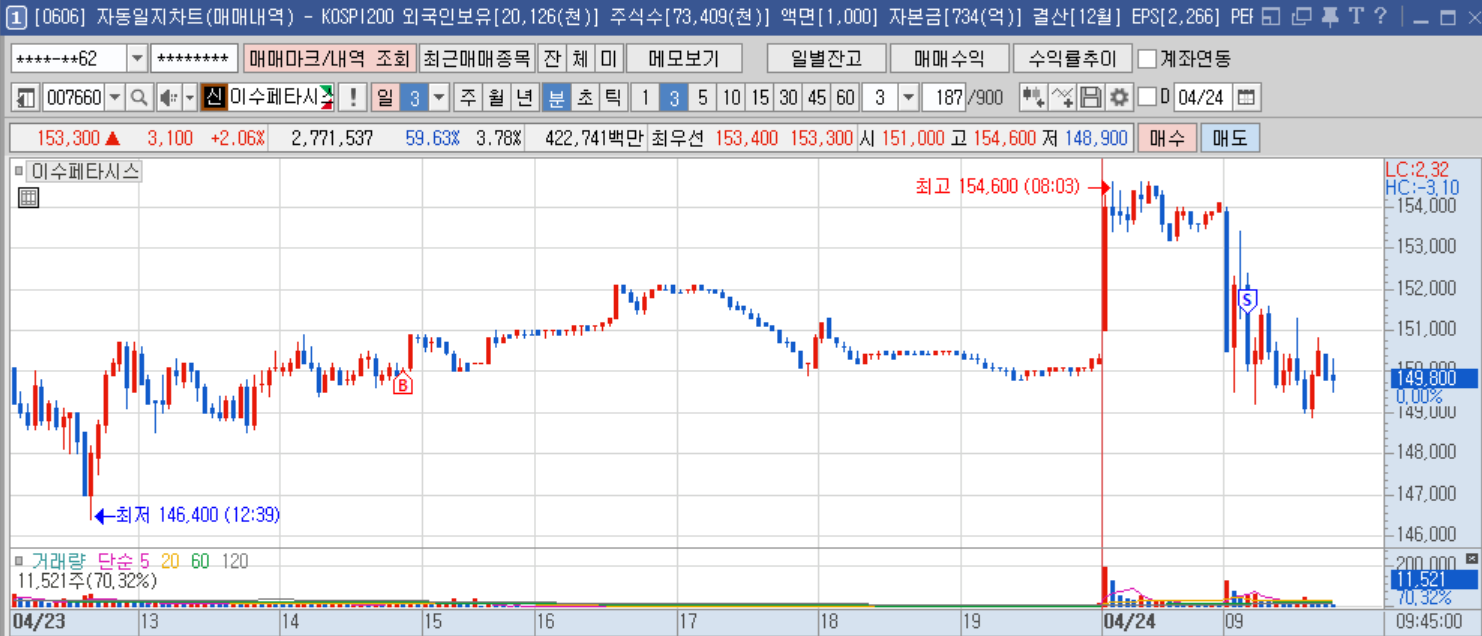Select the 틱 tick chart toggle
Image resolution: width=1482 pixels, height=636 pixels.
[613, 98]
